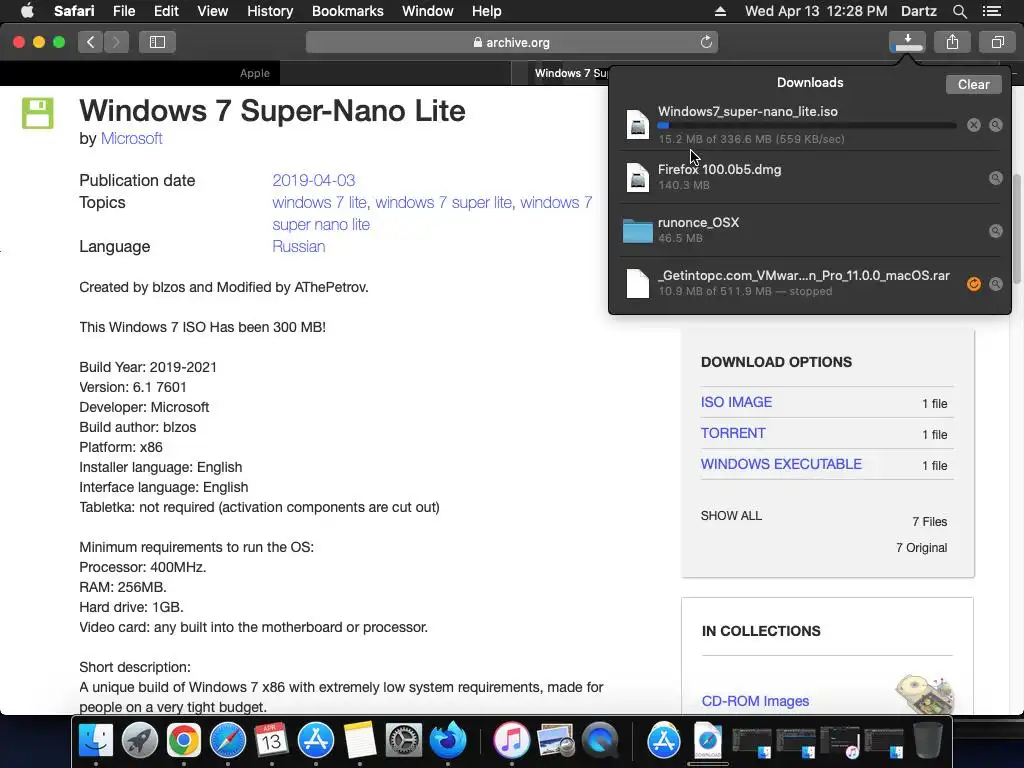This screenshot has height=768, width=1024.
Task: Open Spotlight search in menu bar
Action: click(959, 11)
